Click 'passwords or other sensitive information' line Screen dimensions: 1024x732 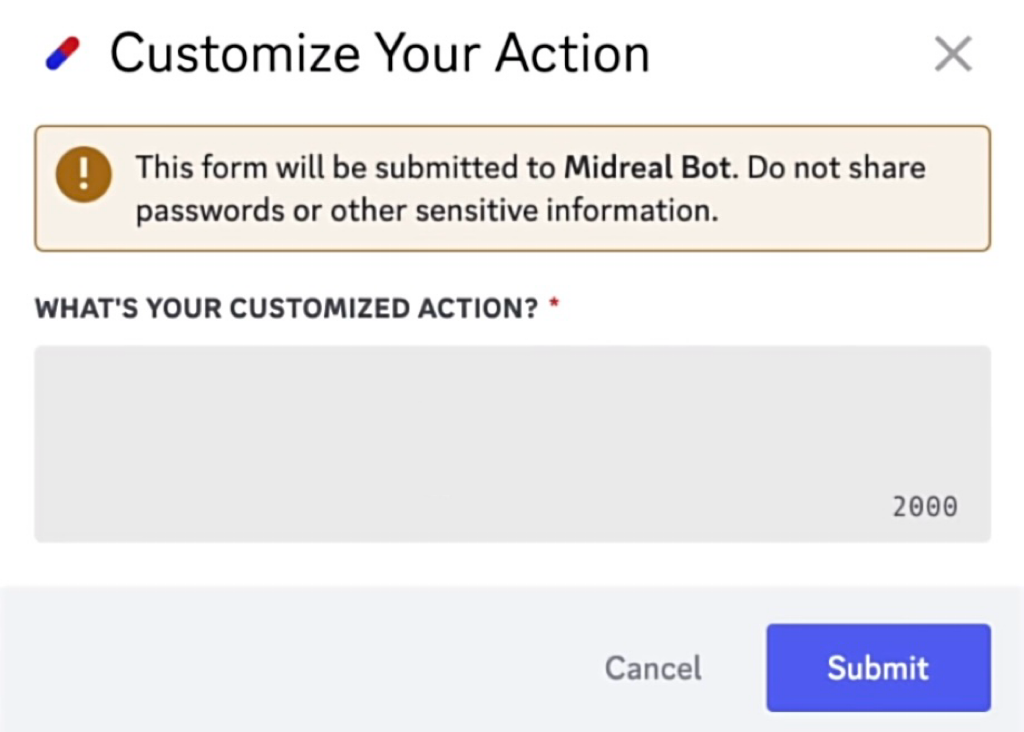click(x=426, y=211)
